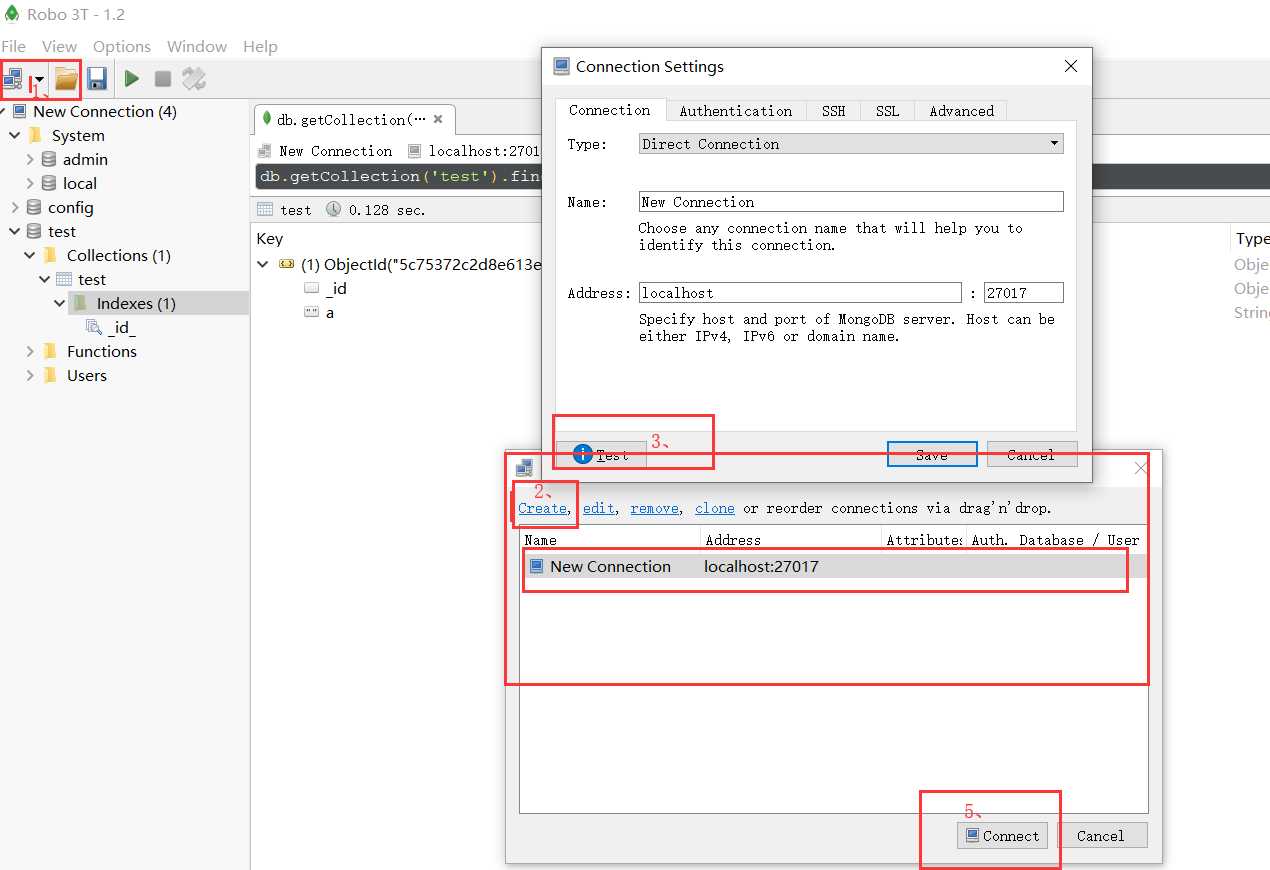Screen dimensions: 1270x870
Task: Click the clone connection link
Action: click(x=715, y=508)
